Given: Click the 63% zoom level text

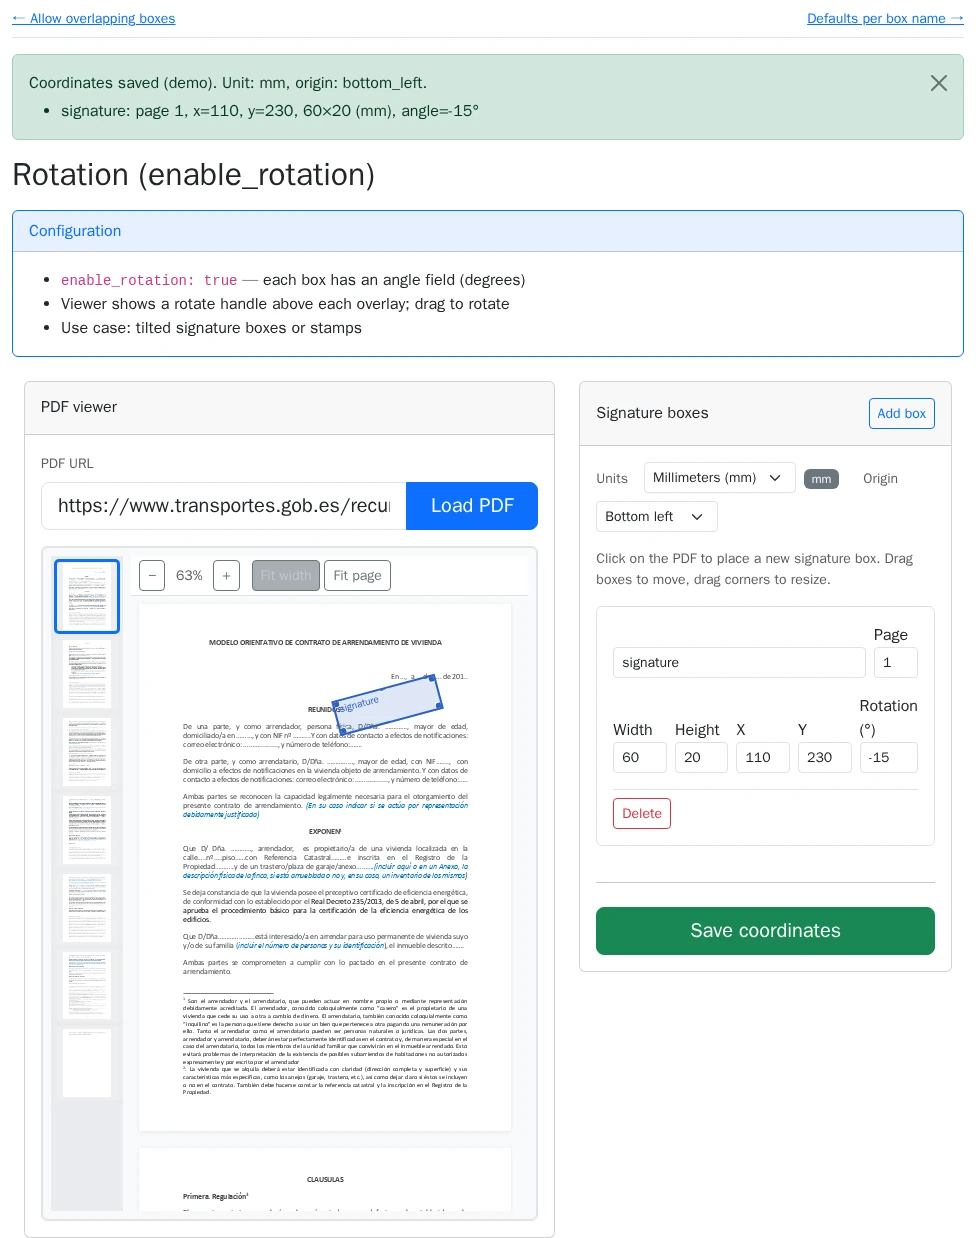Looking at the screenshot, I should [x=189, y=576].
